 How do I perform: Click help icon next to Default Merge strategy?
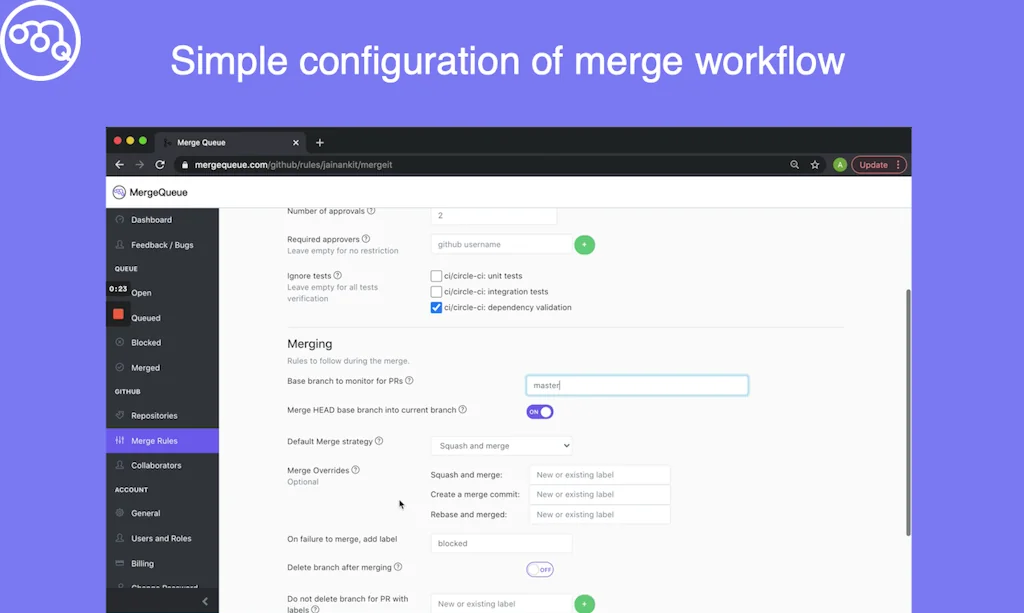pyautogui.click(x=379, y=441)
